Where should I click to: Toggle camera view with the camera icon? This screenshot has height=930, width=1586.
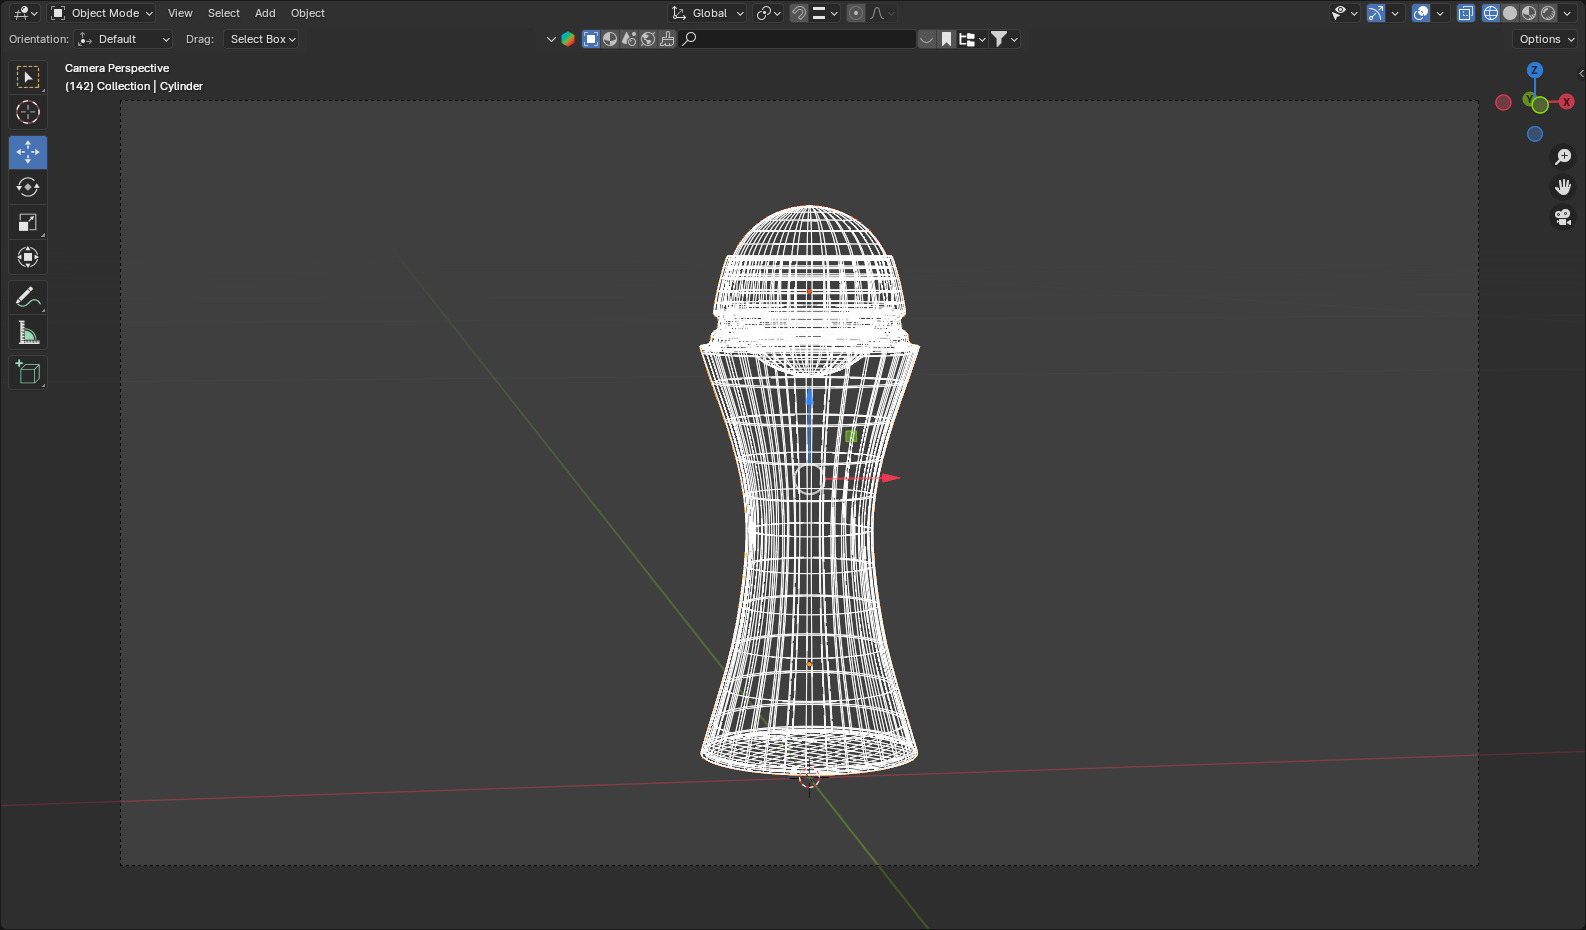pyautogui.click(x=1563, y=217)
